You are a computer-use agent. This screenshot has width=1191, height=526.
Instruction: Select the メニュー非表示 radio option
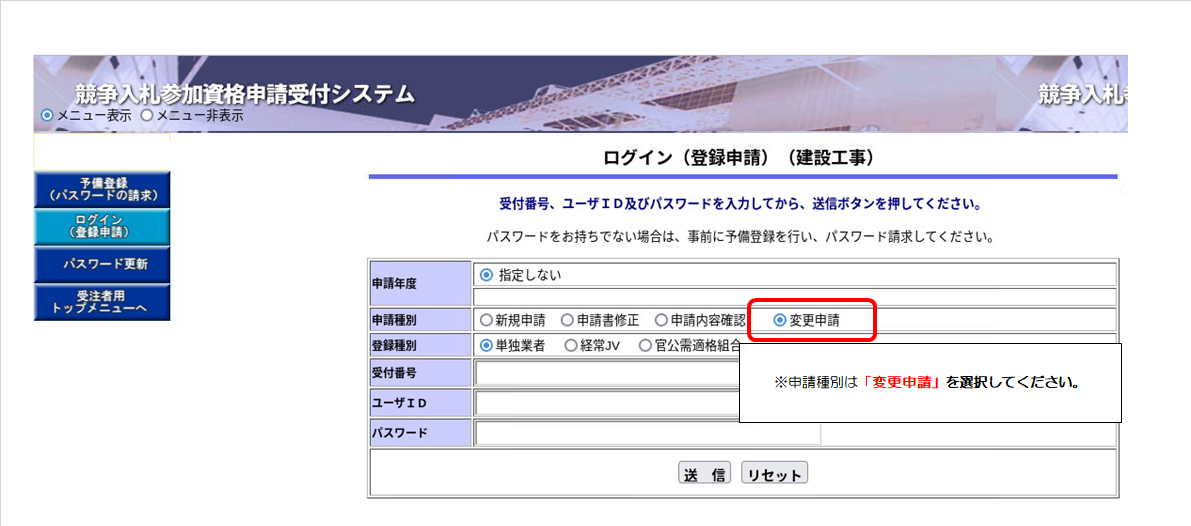(147, 116)
